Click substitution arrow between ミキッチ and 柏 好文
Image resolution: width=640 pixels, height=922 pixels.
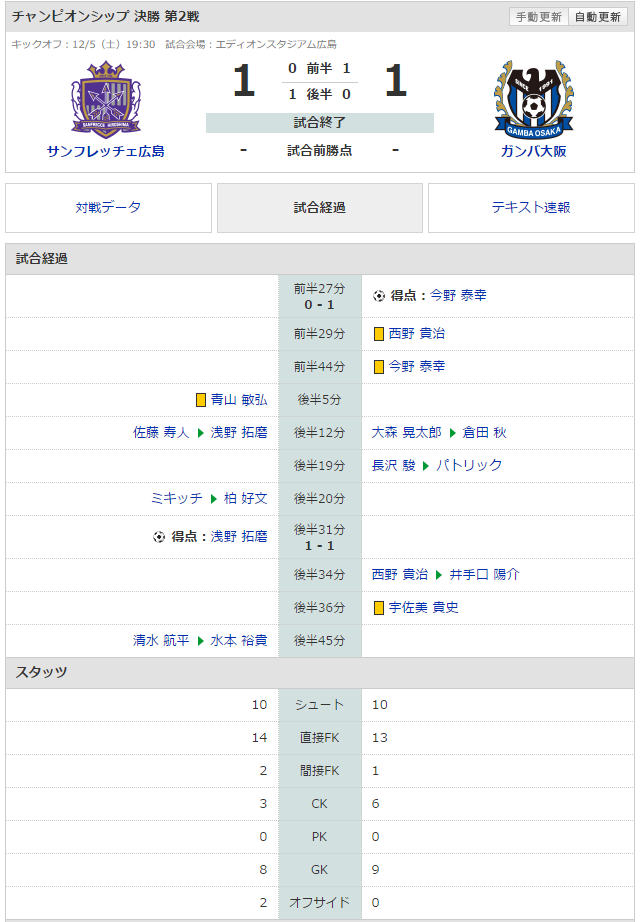(214, 499)
